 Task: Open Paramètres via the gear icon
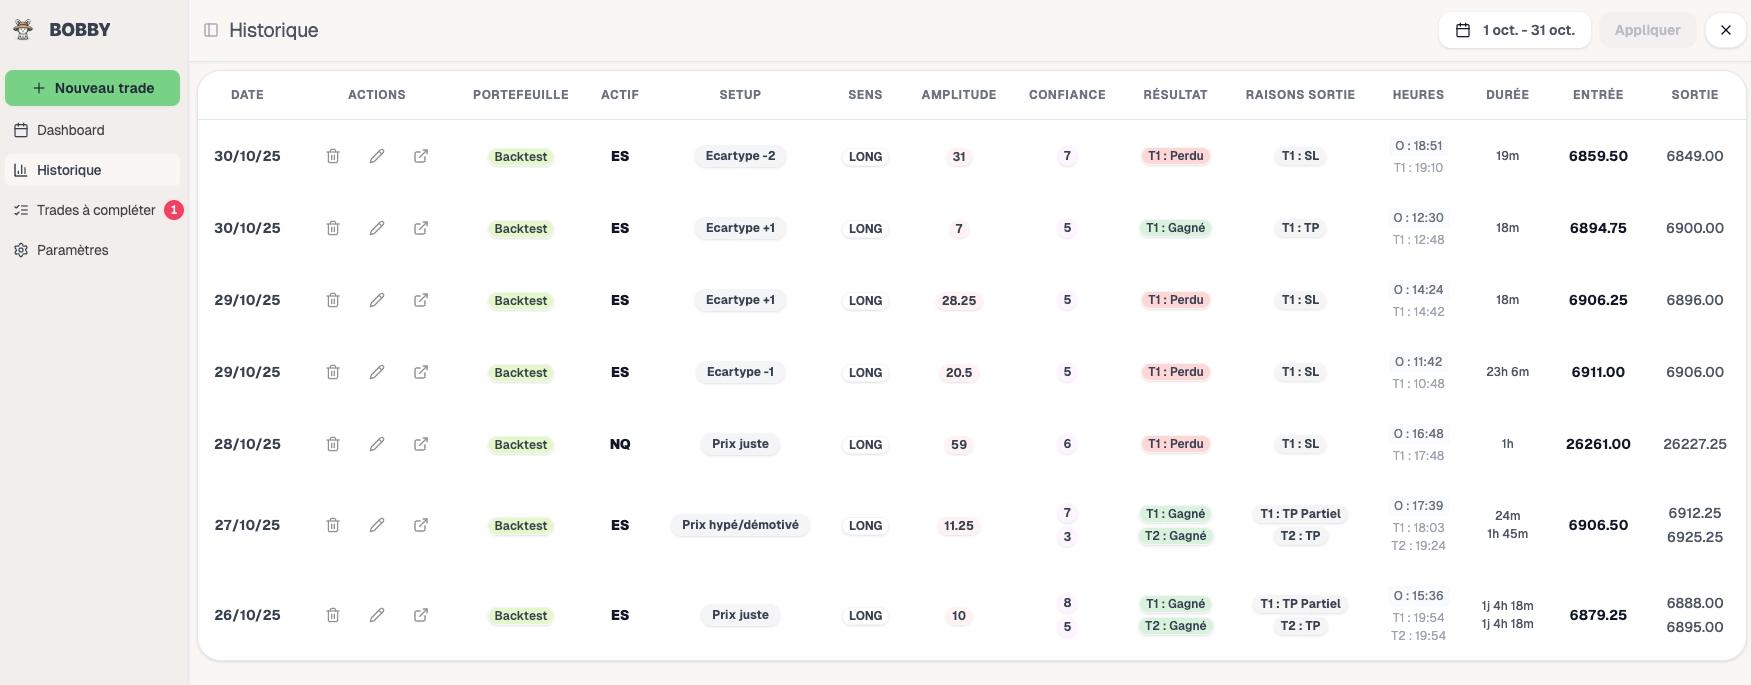[18, 250]
